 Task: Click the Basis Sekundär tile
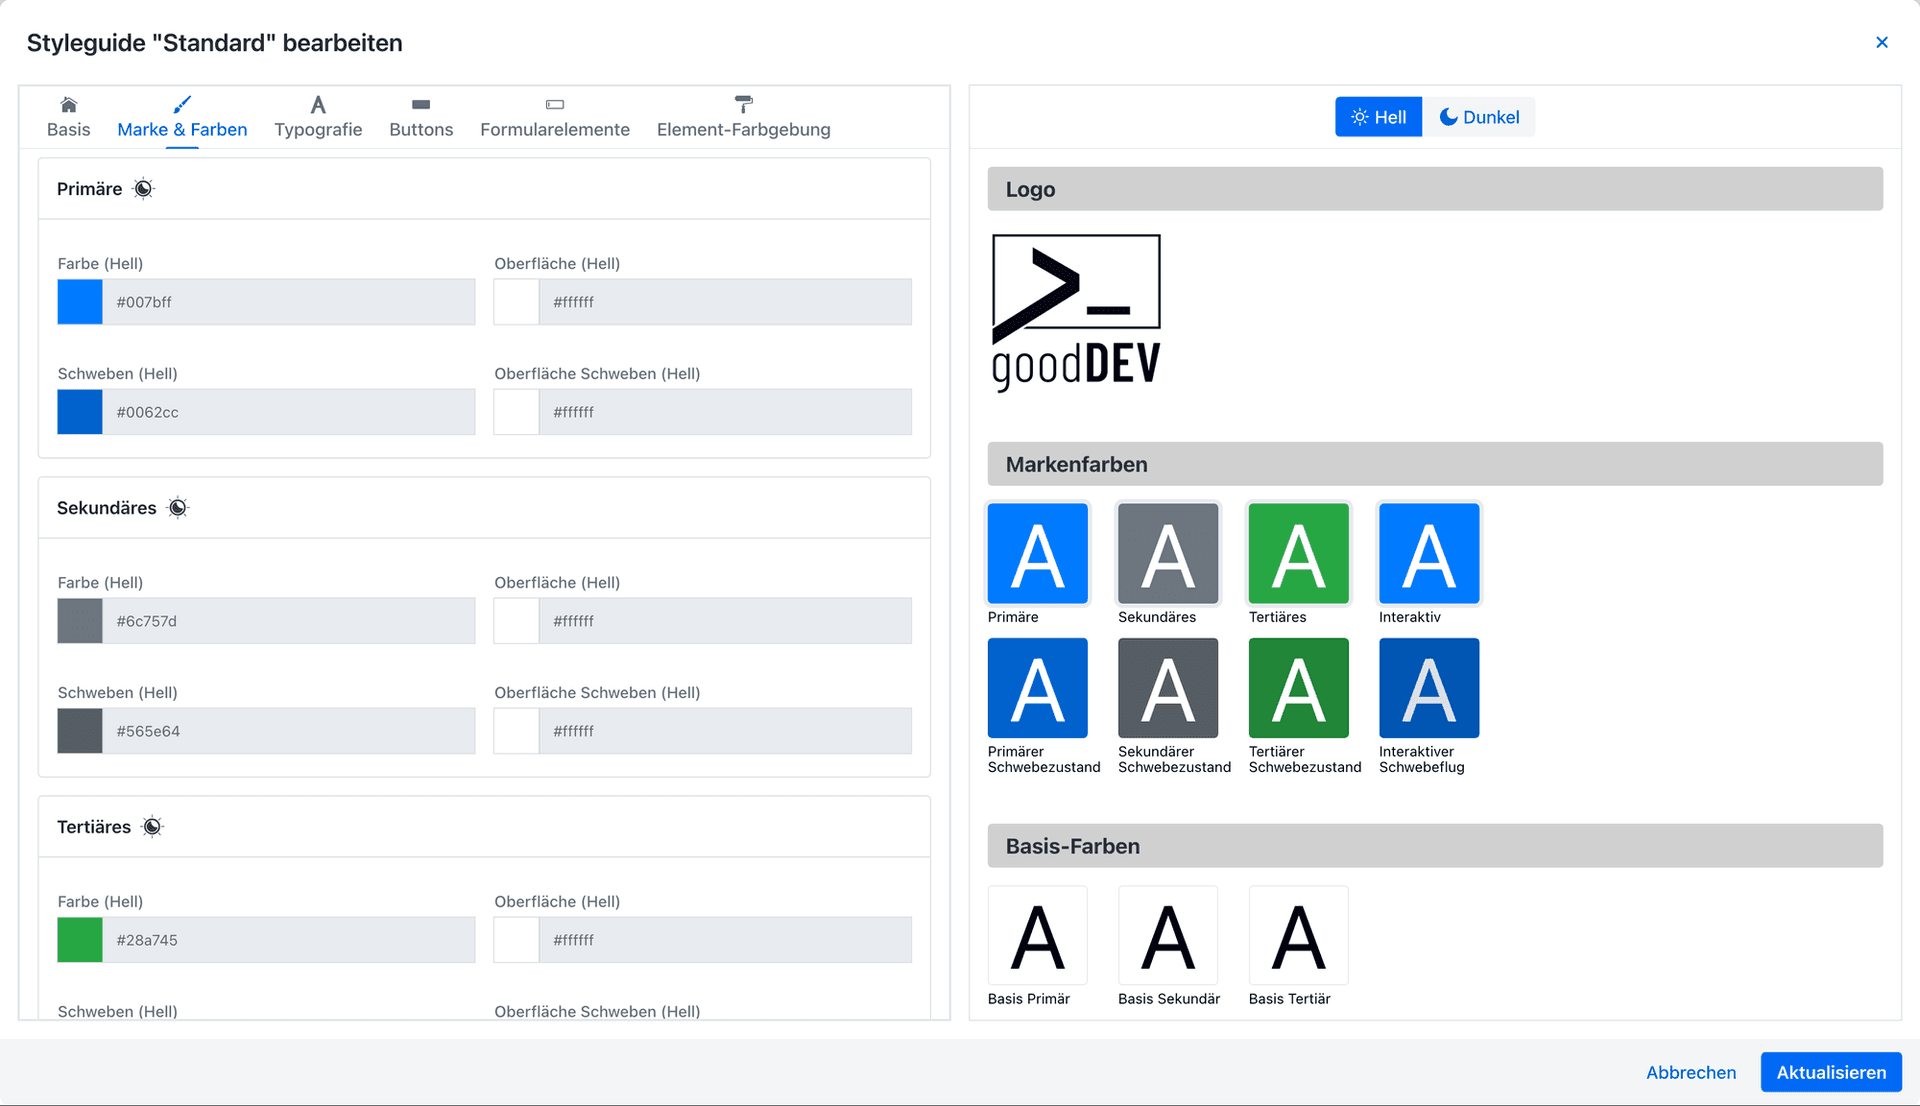(x=1168, y=936)
